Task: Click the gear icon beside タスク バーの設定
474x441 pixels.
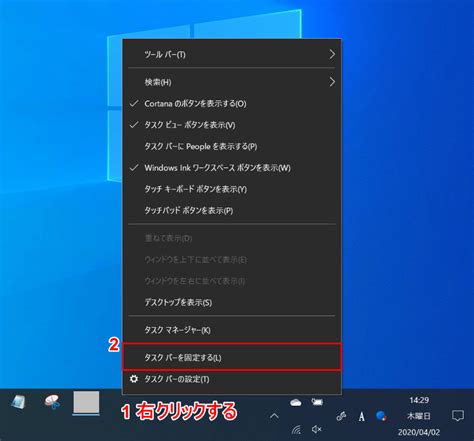Action: coord(134,379)
